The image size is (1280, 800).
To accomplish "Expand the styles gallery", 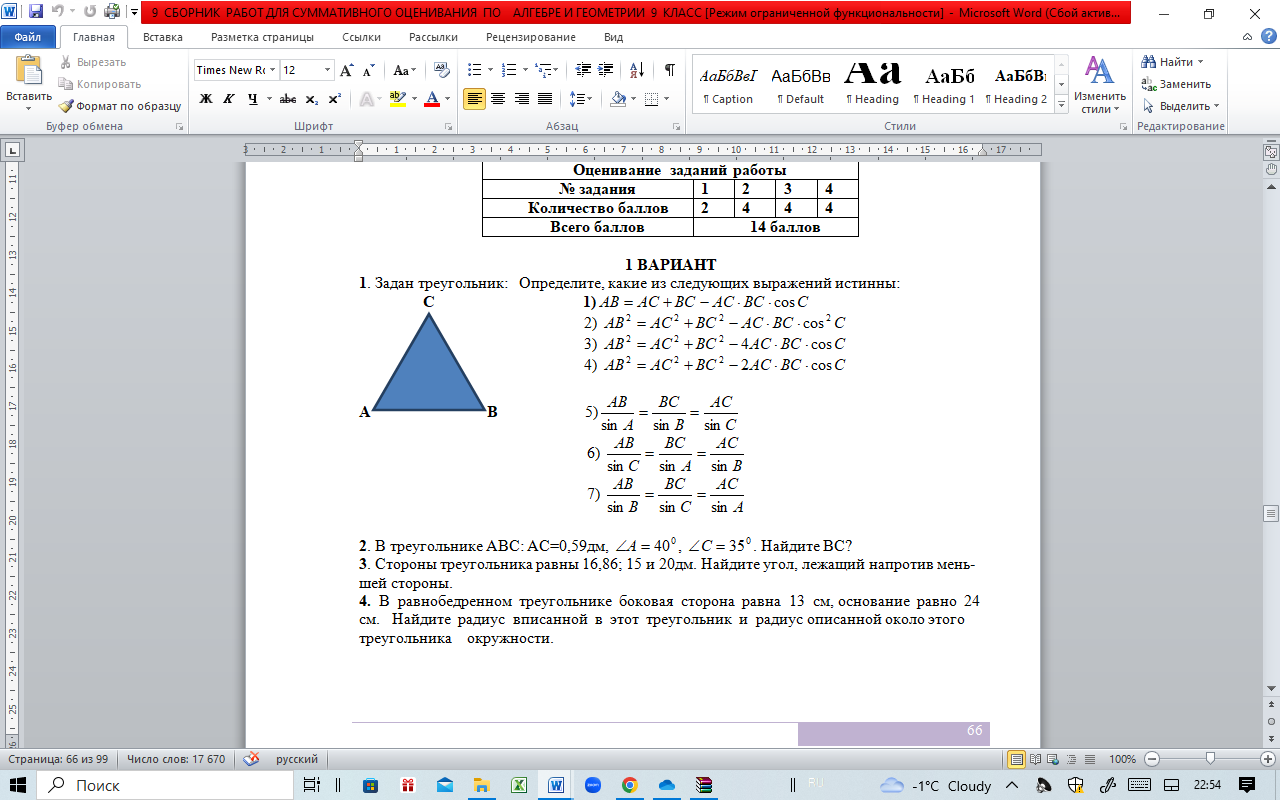I will (1062, 102).
